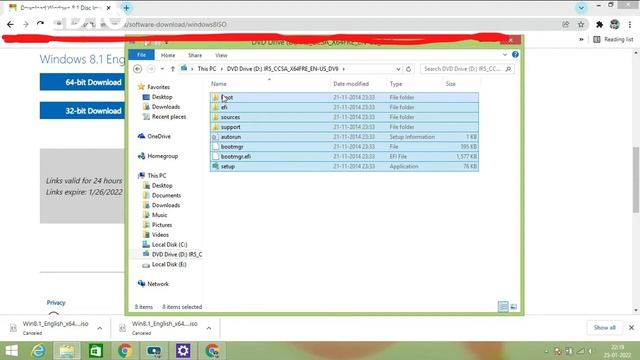Sort by the Size column

click(x=451, y=84)
